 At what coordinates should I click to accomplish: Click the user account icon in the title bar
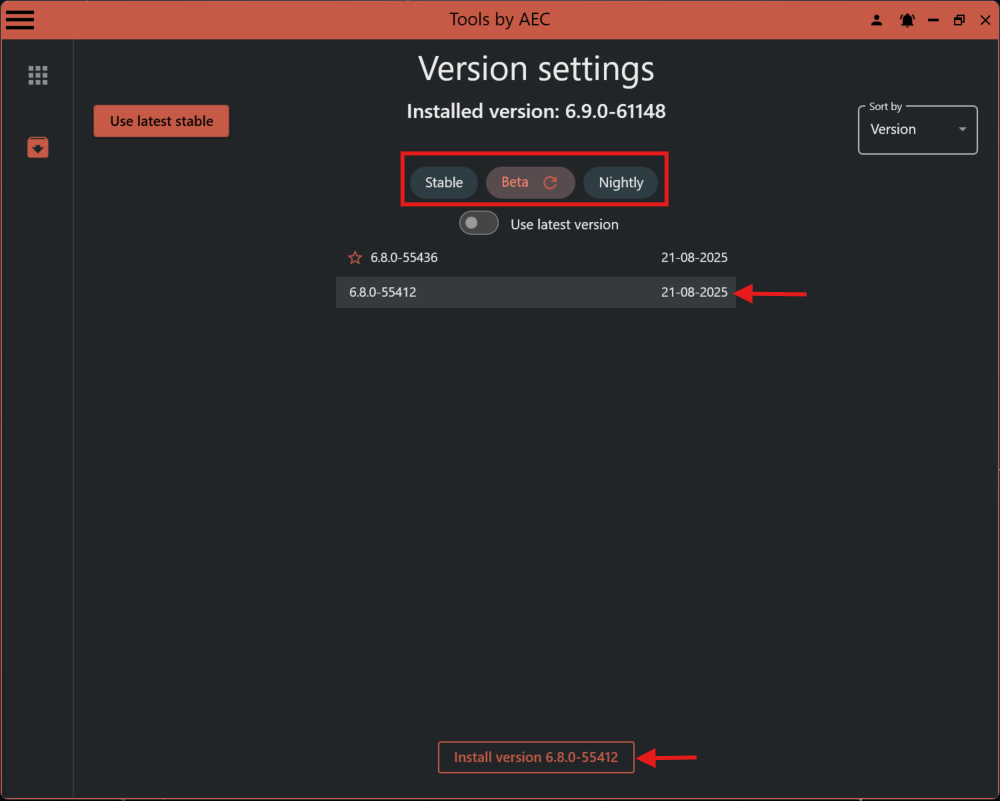pos(876,19)
